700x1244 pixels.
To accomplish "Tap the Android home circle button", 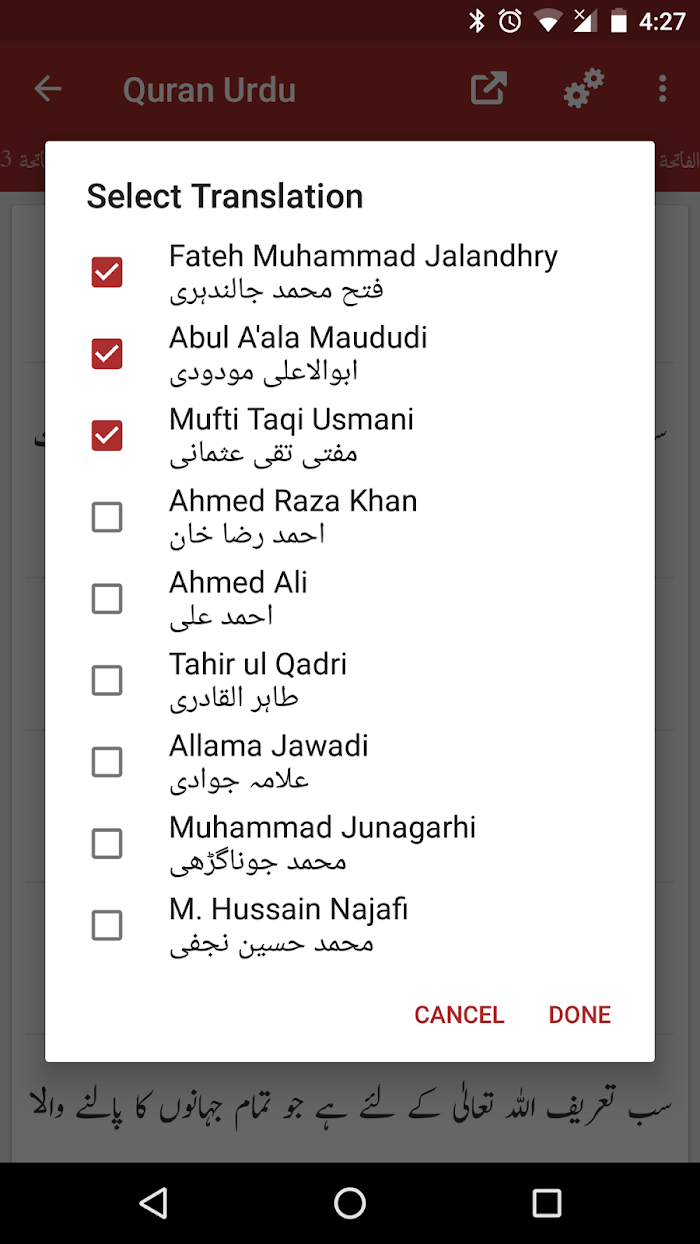I will (x=350, y=1203).
